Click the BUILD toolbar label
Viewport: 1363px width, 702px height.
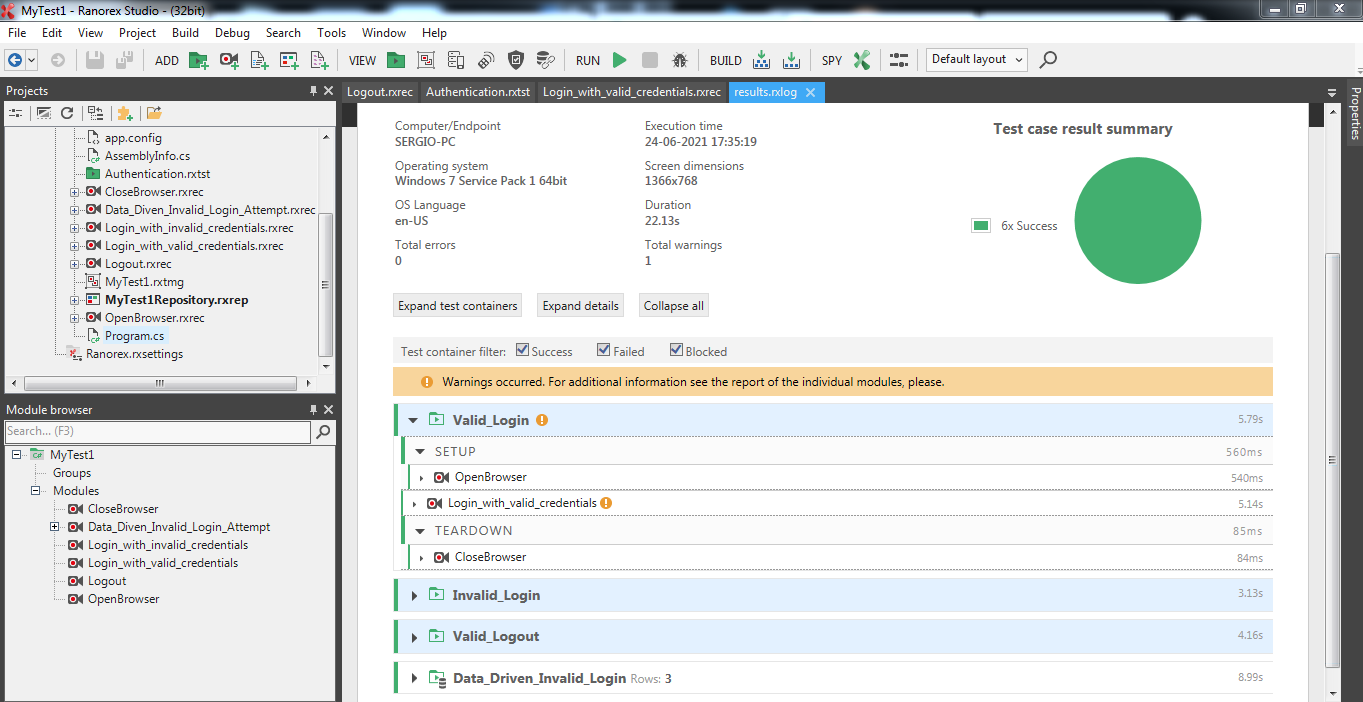pyautogui.click(x=726, y=61)
